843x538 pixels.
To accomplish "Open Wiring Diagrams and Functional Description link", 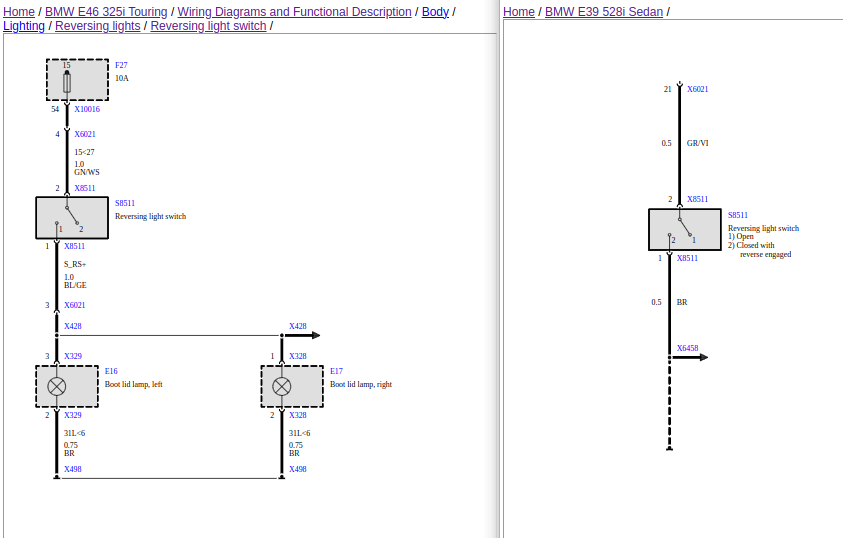I will [x=294, y=12].
